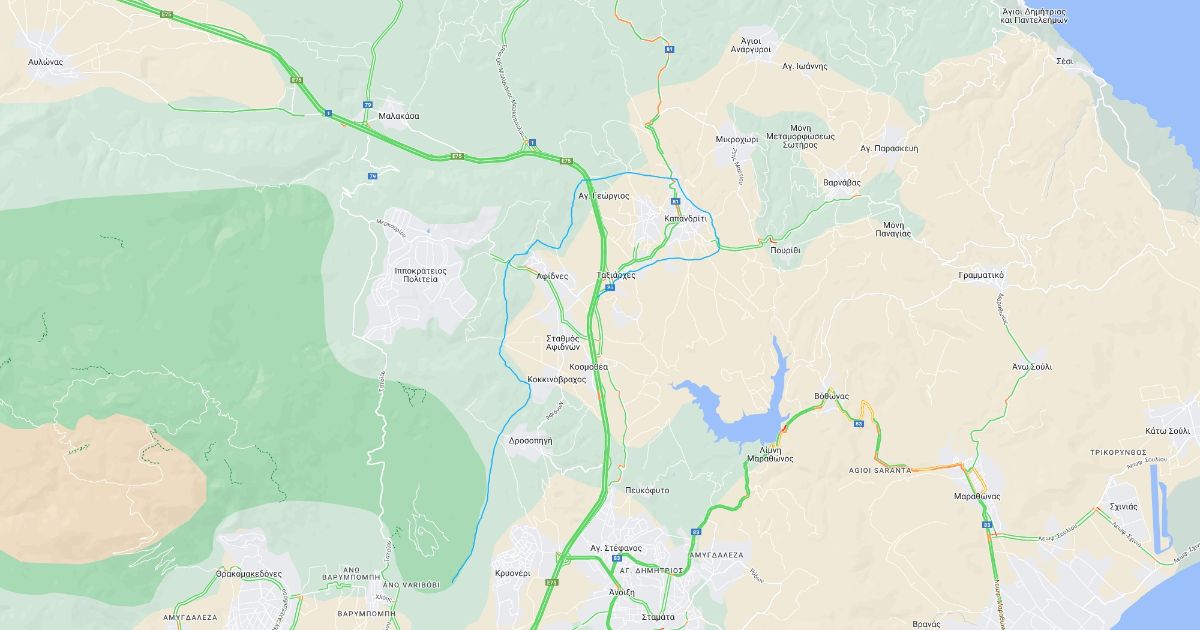Image resolution: width=1200 pixels, height=630 pixels.
Task: Select the Καπανδρίτι place label
Action: click(x=686, y=217)
